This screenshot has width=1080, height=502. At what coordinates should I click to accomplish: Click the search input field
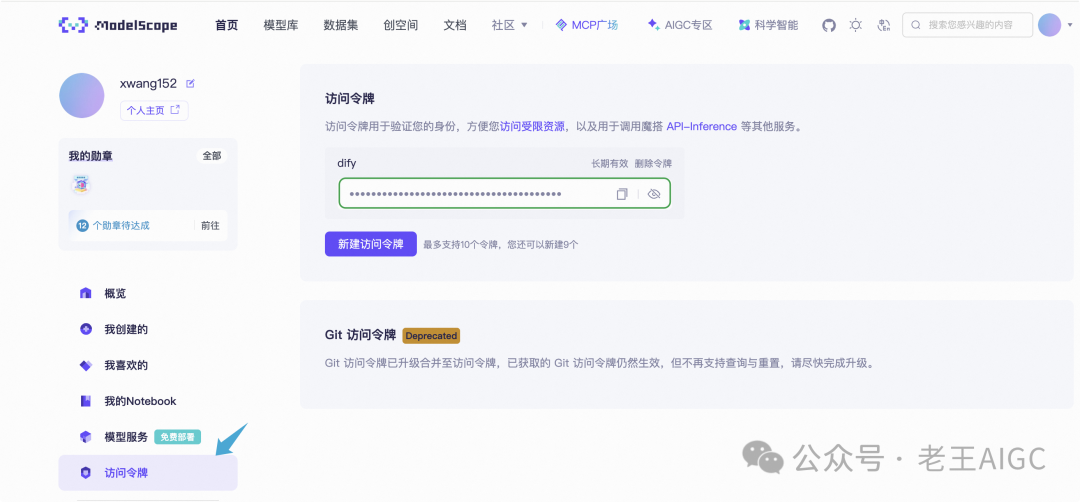point(968,25)
